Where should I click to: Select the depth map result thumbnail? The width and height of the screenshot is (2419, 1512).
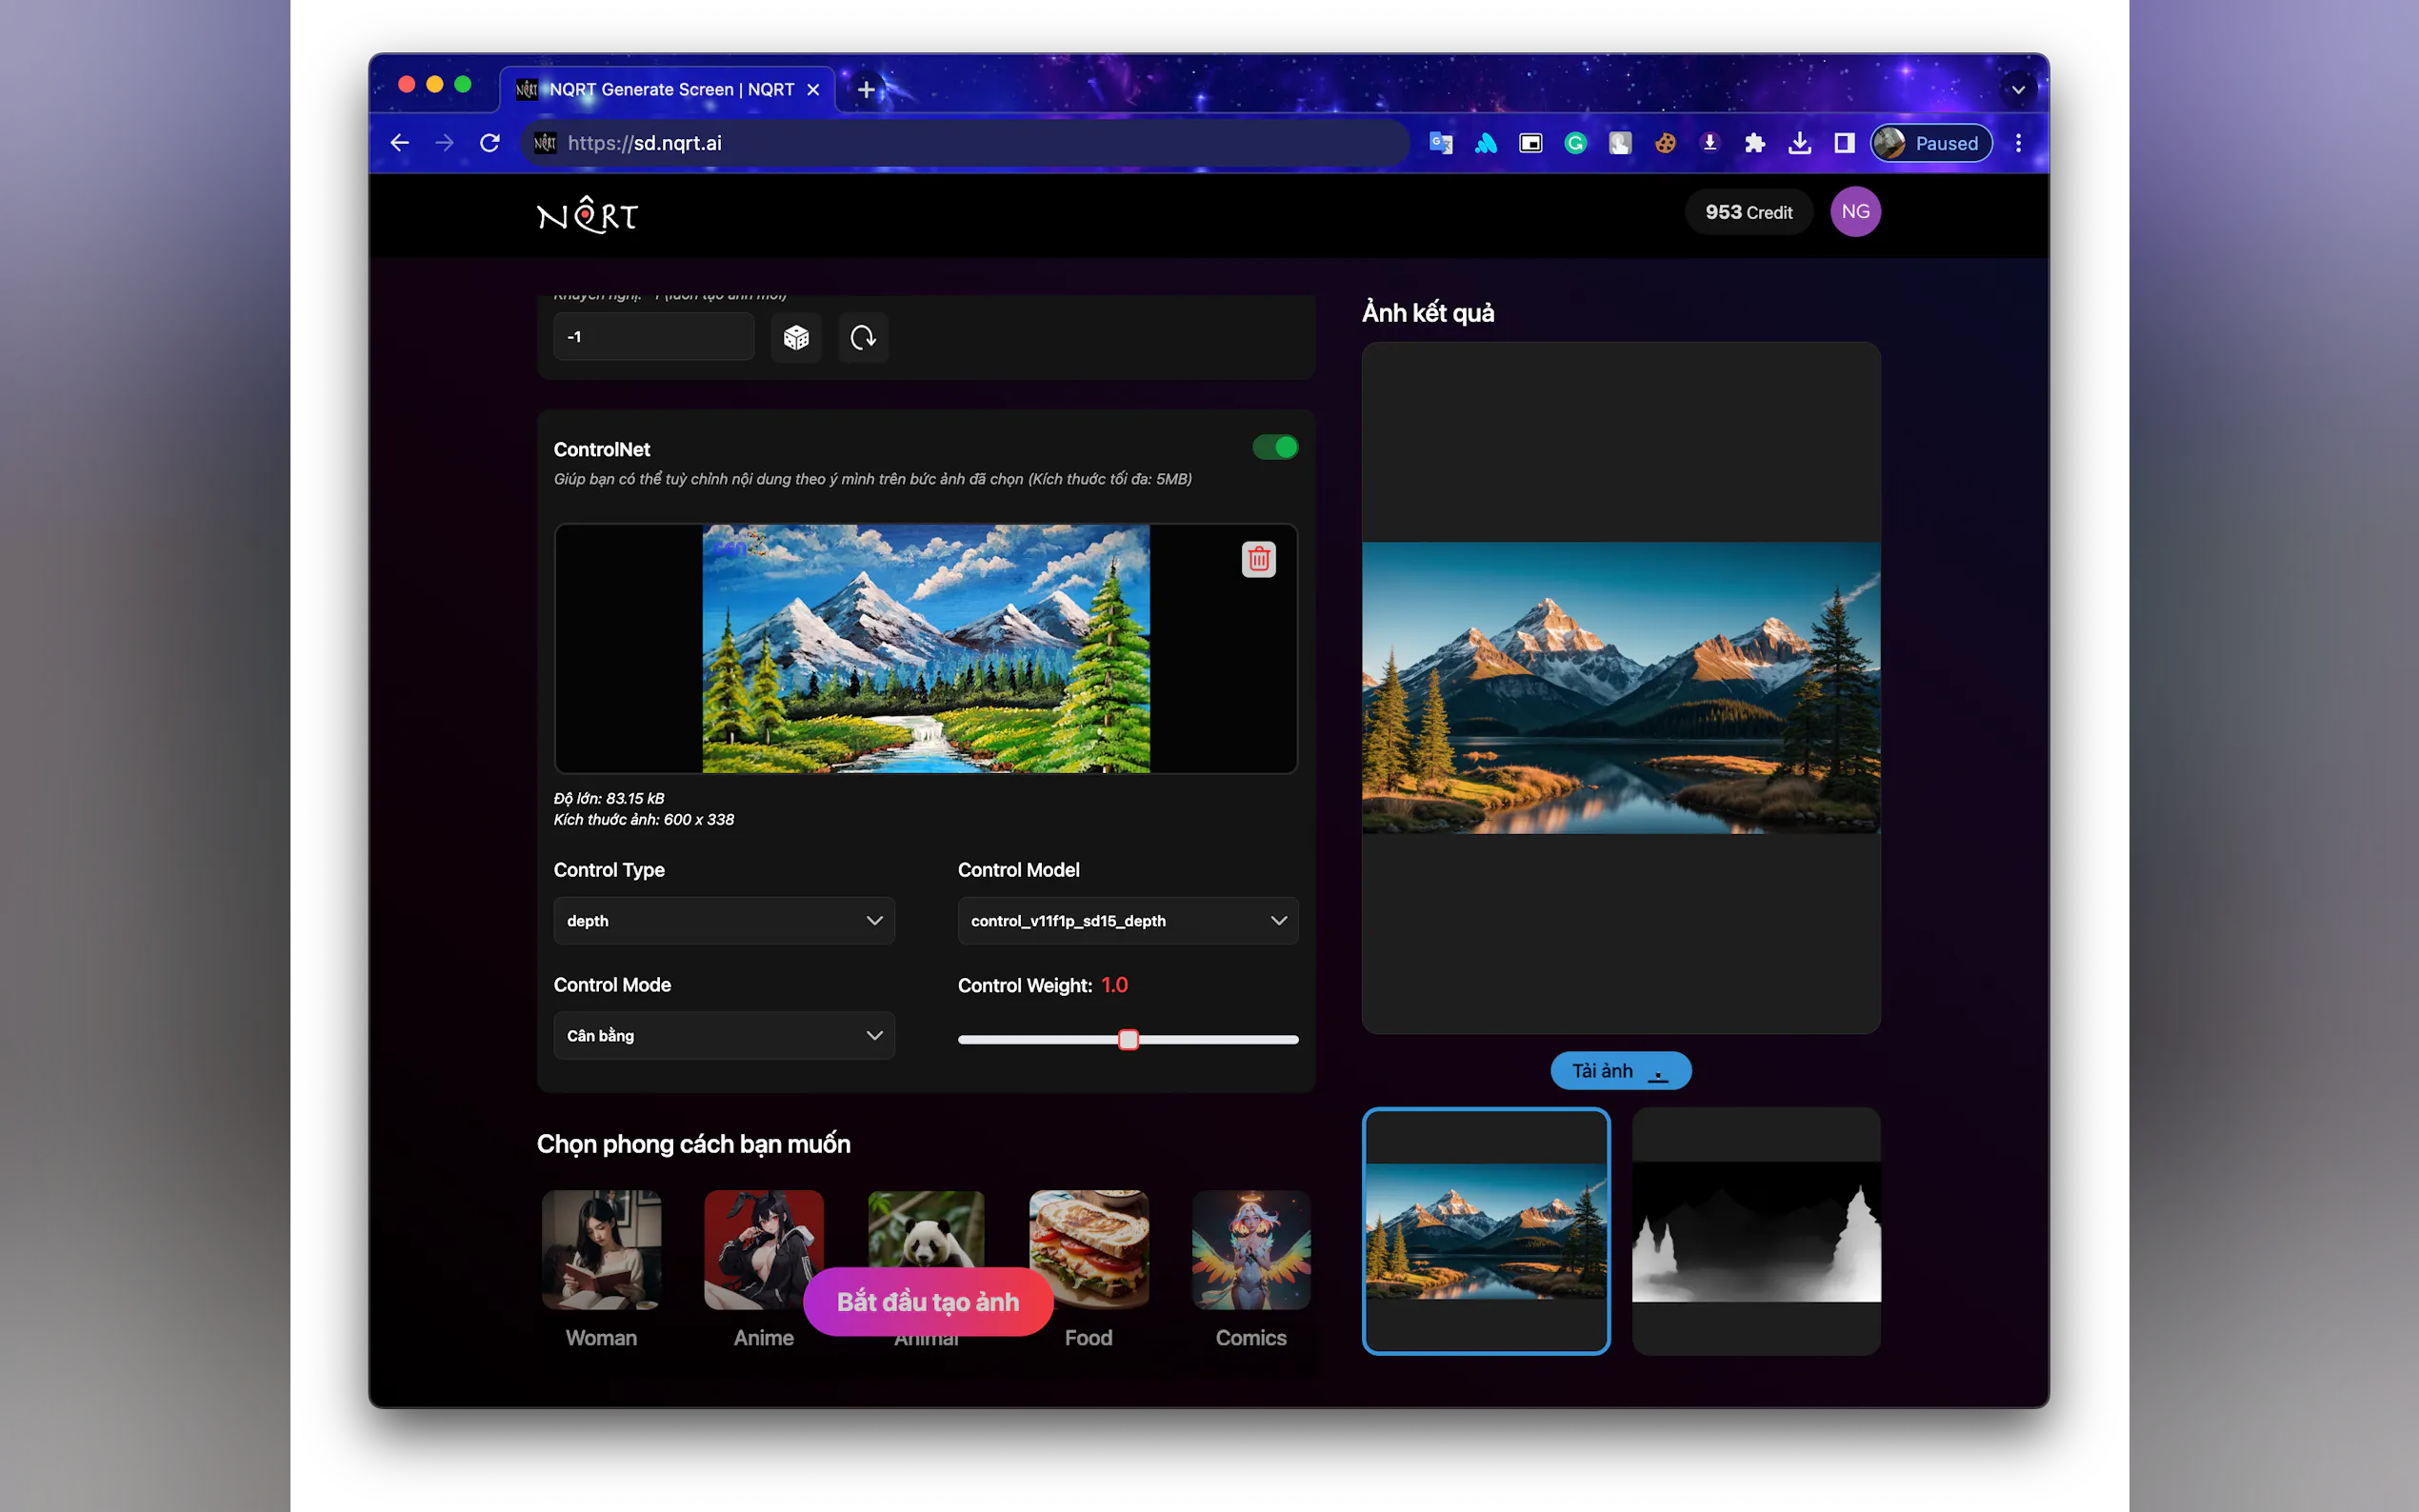tap(1755, 1231)
